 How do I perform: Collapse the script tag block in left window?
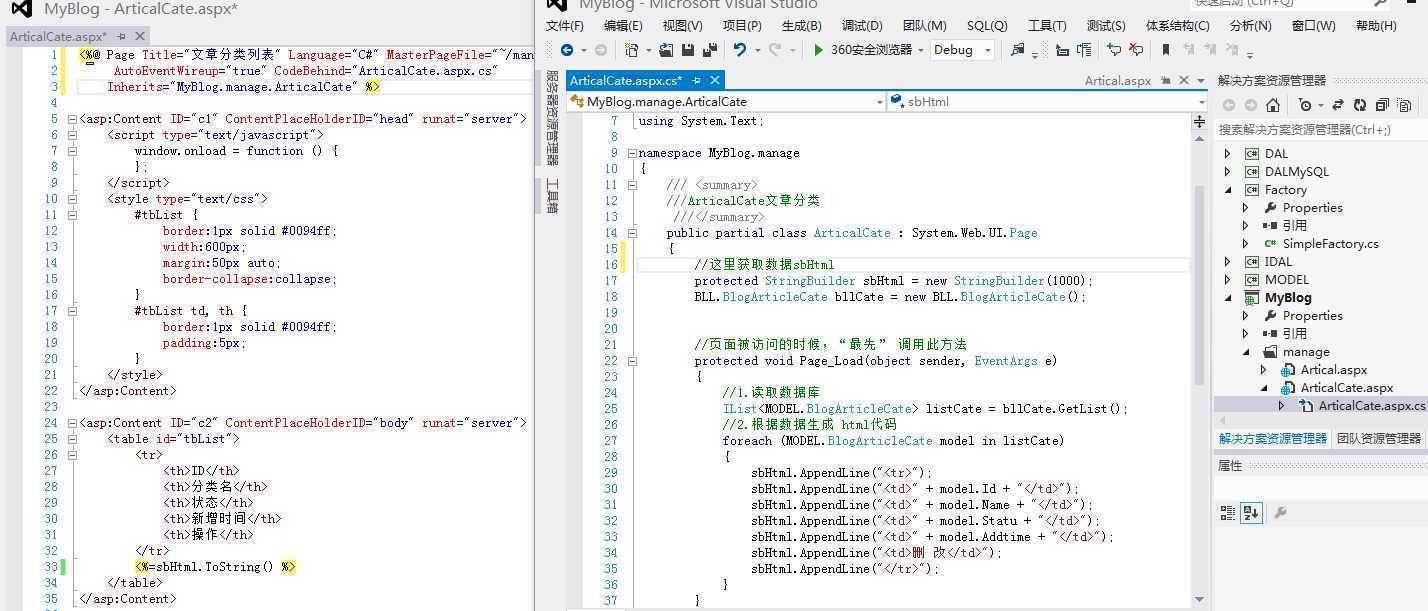click(x=72, y=135)
